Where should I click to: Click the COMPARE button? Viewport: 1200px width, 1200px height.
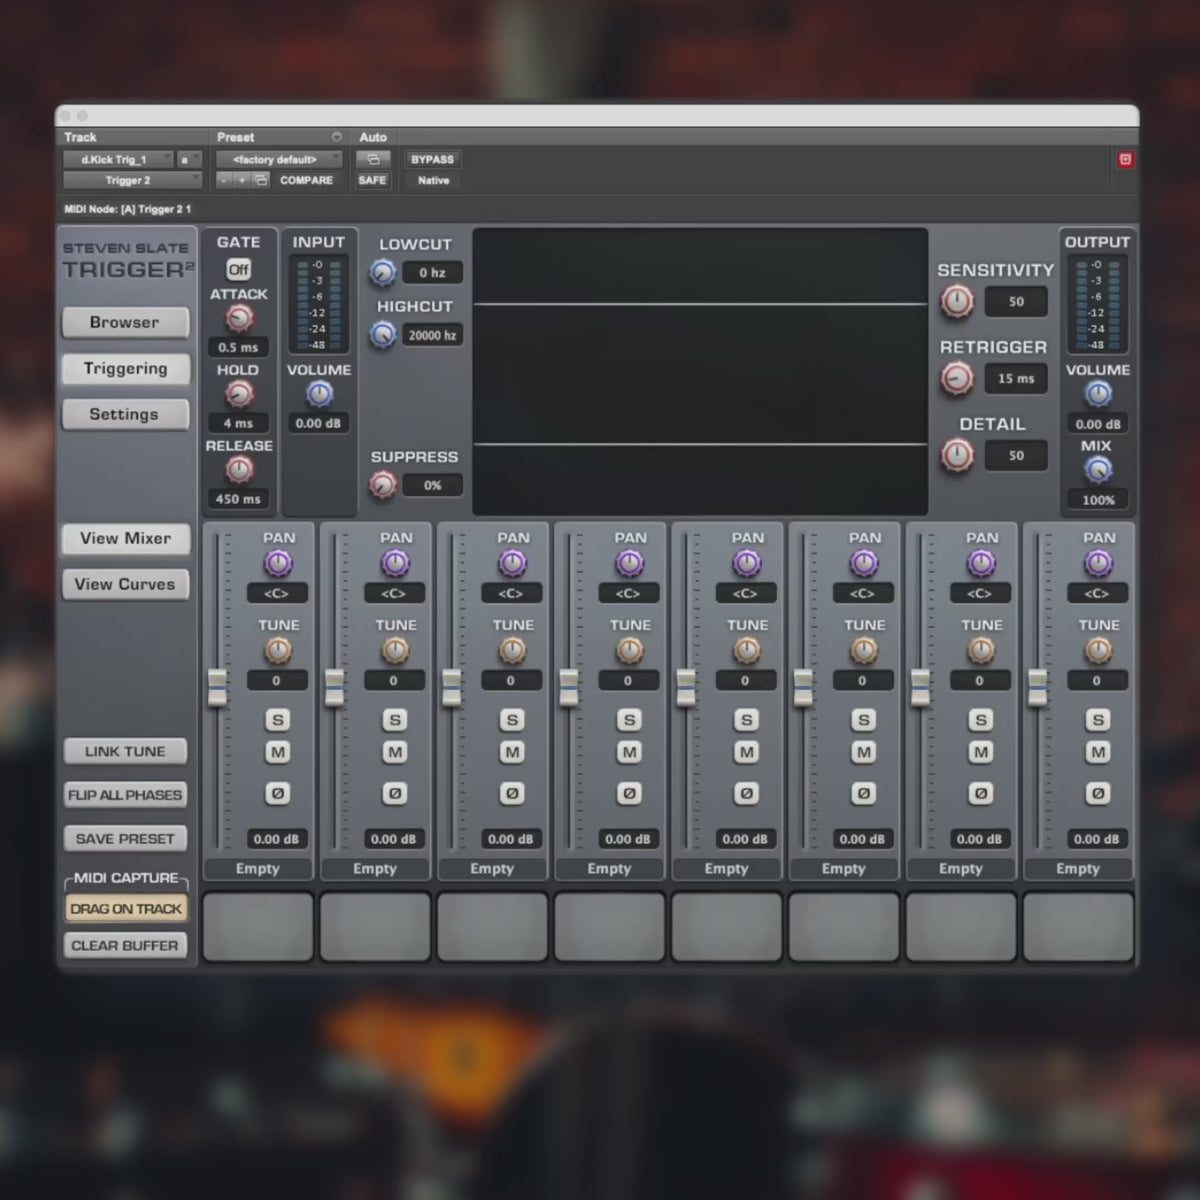[306, 181]
